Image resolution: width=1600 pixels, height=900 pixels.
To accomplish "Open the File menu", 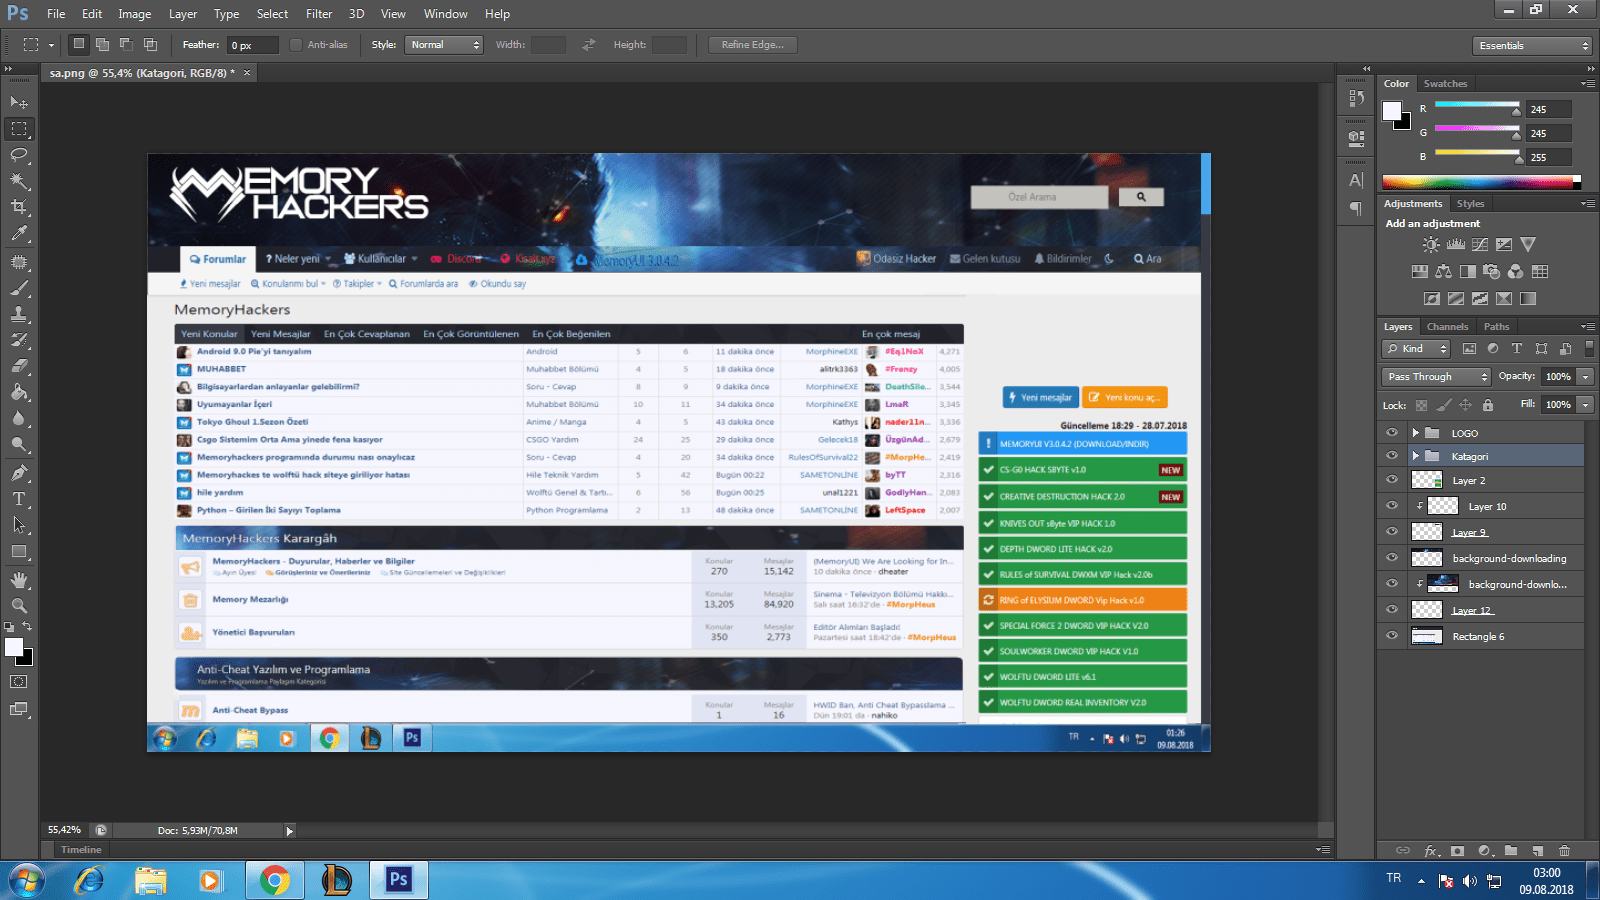I will pos(56,14).
